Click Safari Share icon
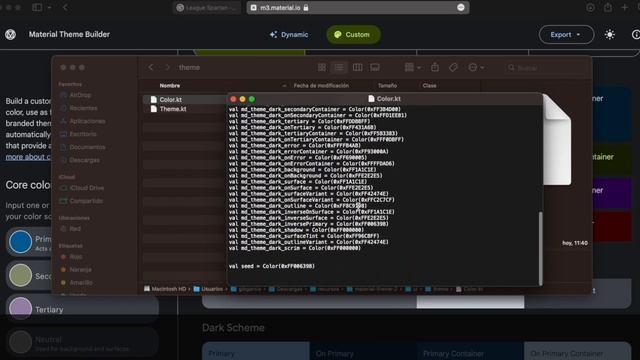This screenshot has width=640, height=360. 608,7
